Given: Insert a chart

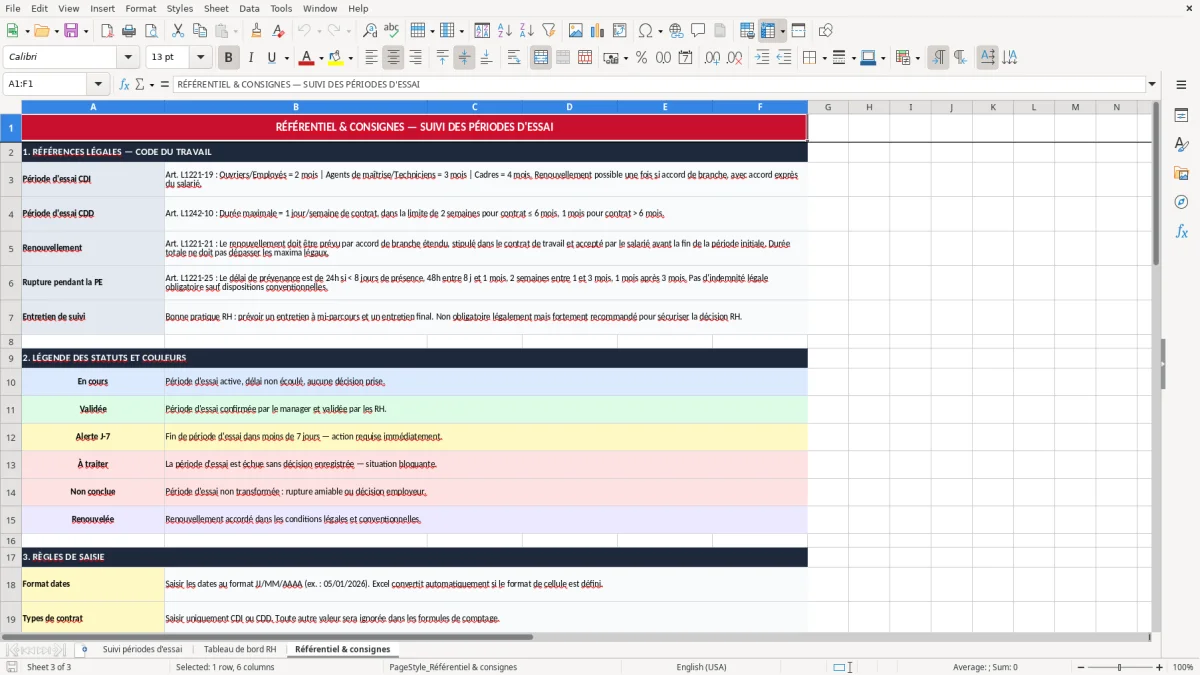Looking at the screenshot, I should point(598,31).
